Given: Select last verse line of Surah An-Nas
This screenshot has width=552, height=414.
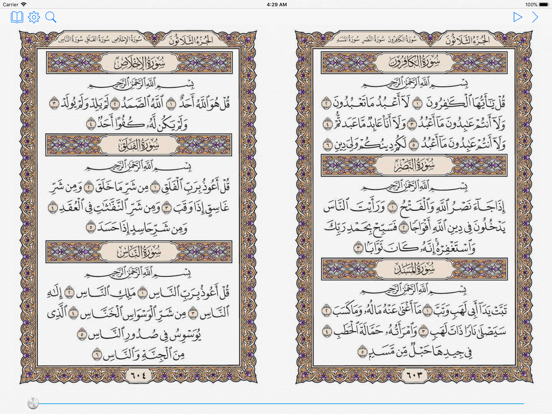Looking at the screenshot, I should [x=138, y=355].
